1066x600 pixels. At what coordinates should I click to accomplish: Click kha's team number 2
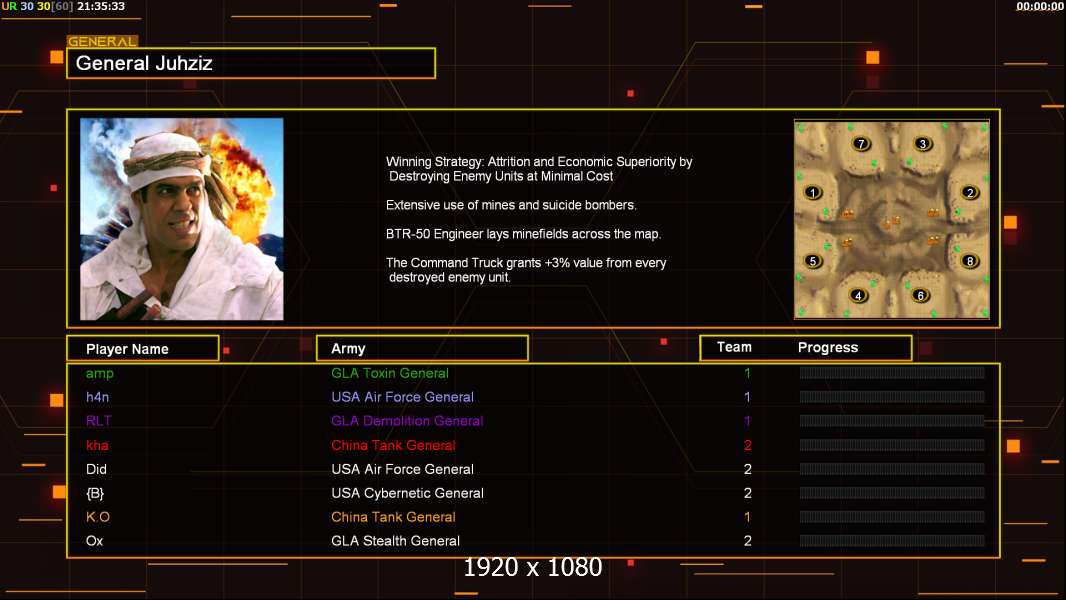point(747,445)
